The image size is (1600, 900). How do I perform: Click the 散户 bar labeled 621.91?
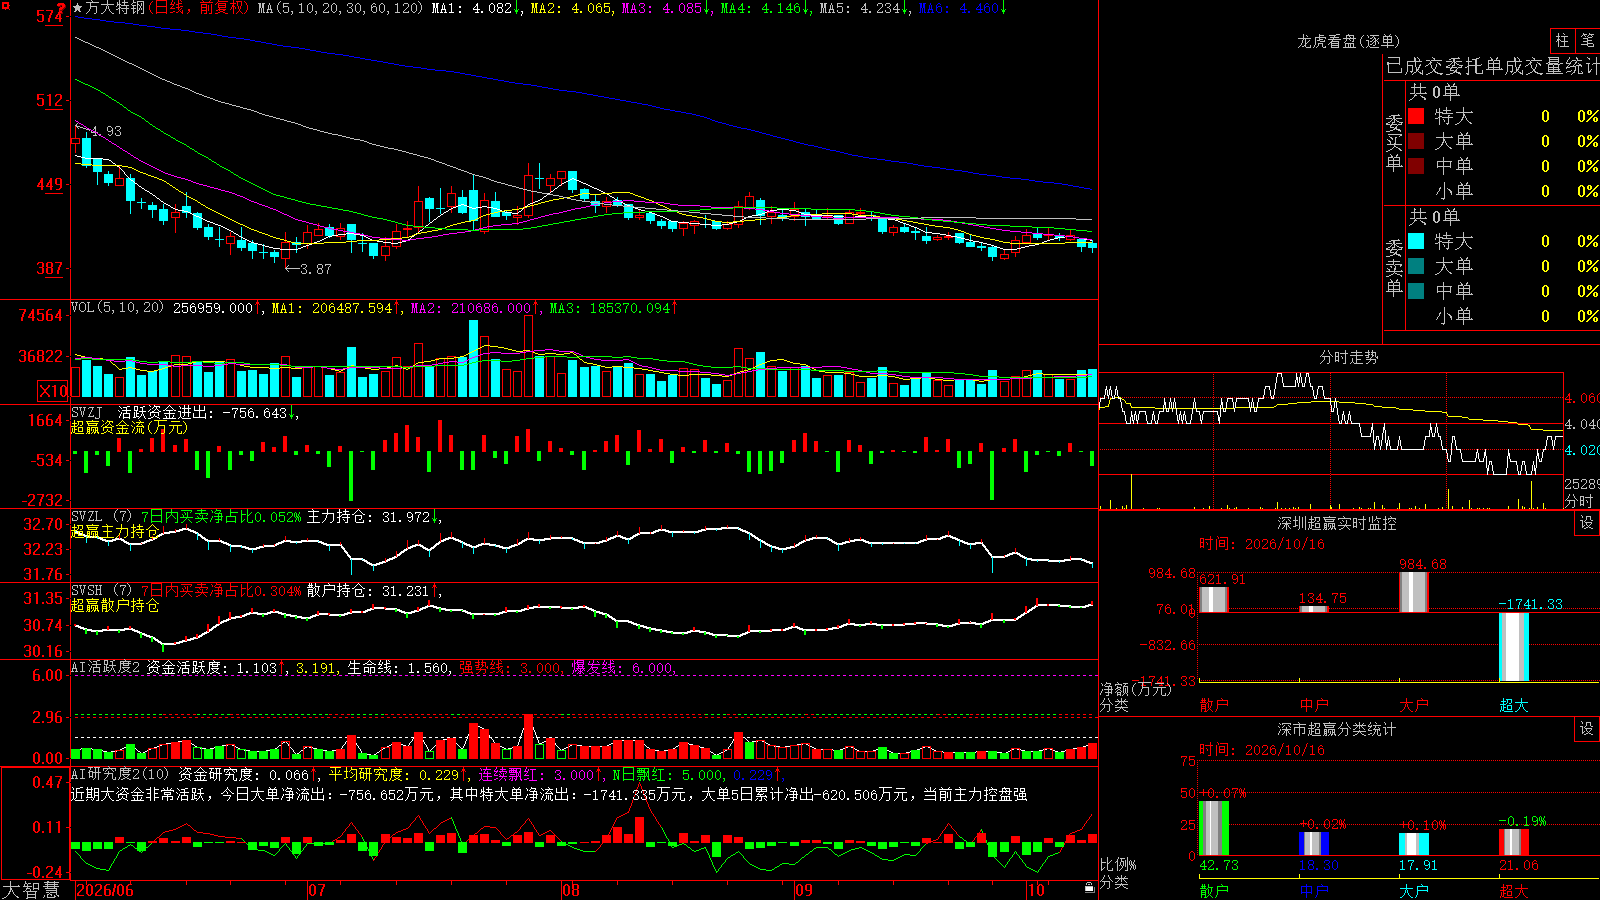[1214, 599]
